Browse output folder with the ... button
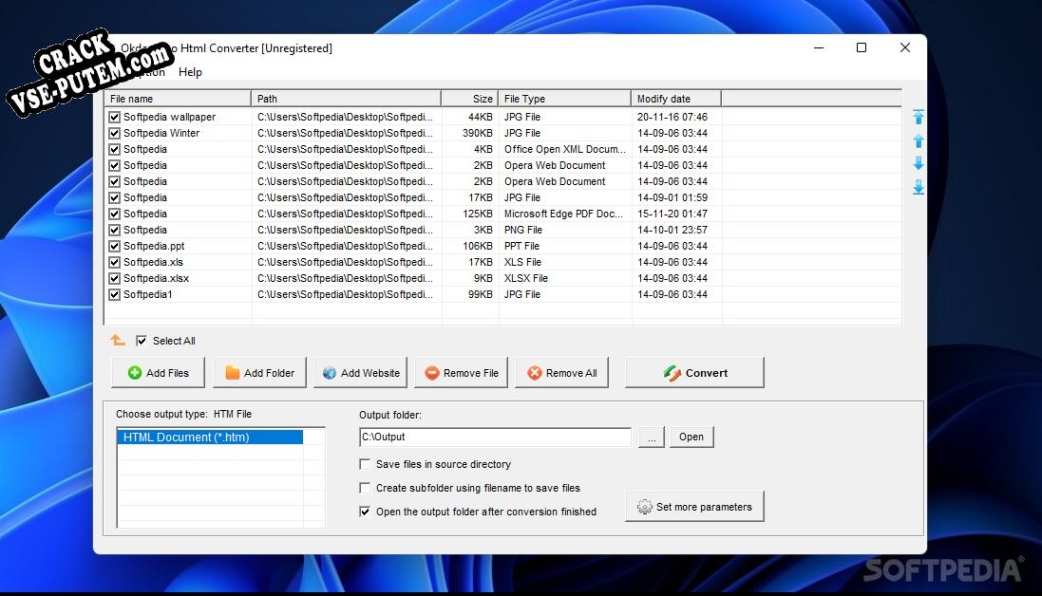Image resolution: width=1042 pixels, height=596 pixels. pyautogui.click(x=650, y=437)
